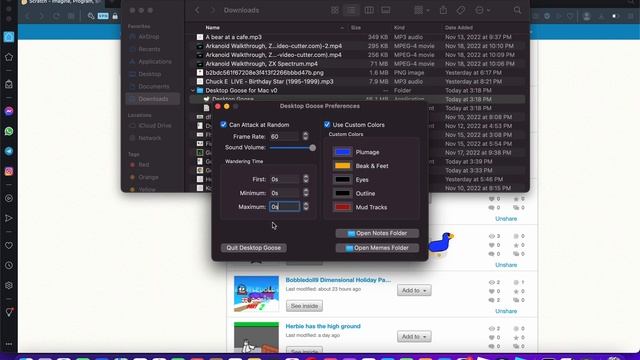The height and width of the screenshot is (360, 640).
Task: Sort Finder list by Date Added column
Action: pos(459,28)
